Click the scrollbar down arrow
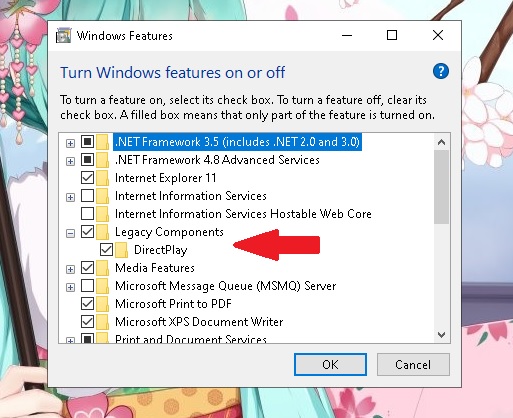Image resolution: width=513 pixels, height=418 pixels. [x=441, y=334]
